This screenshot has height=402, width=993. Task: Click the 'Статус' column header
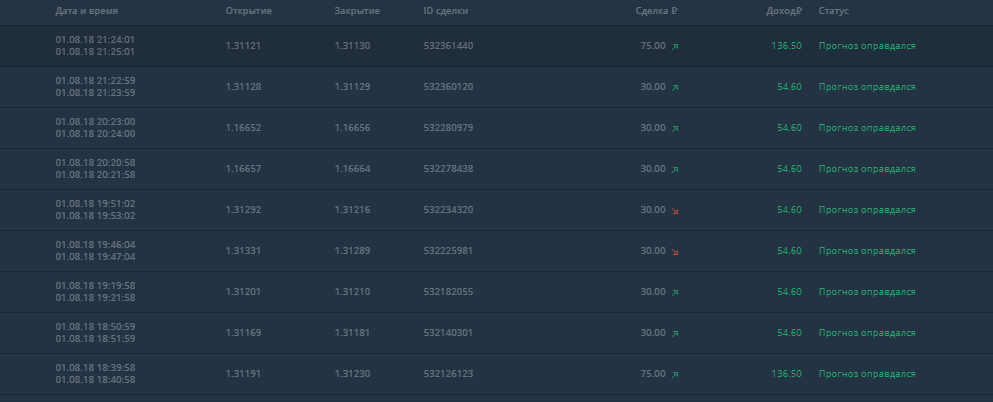pyautogui.click(x=833, y=11)
